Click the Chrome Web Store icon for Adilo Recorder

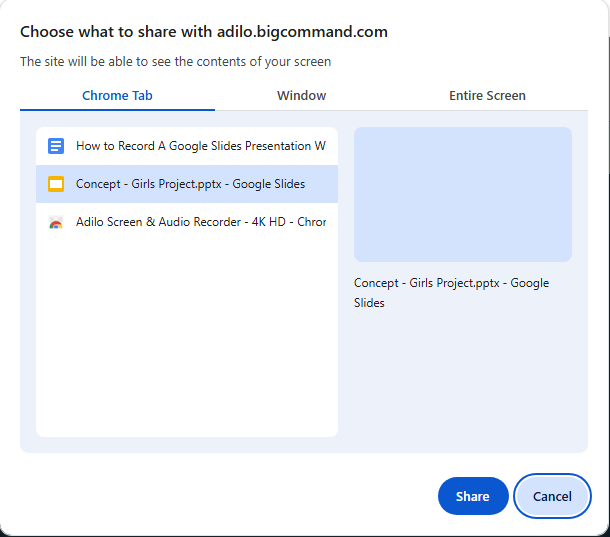point(56,222)
